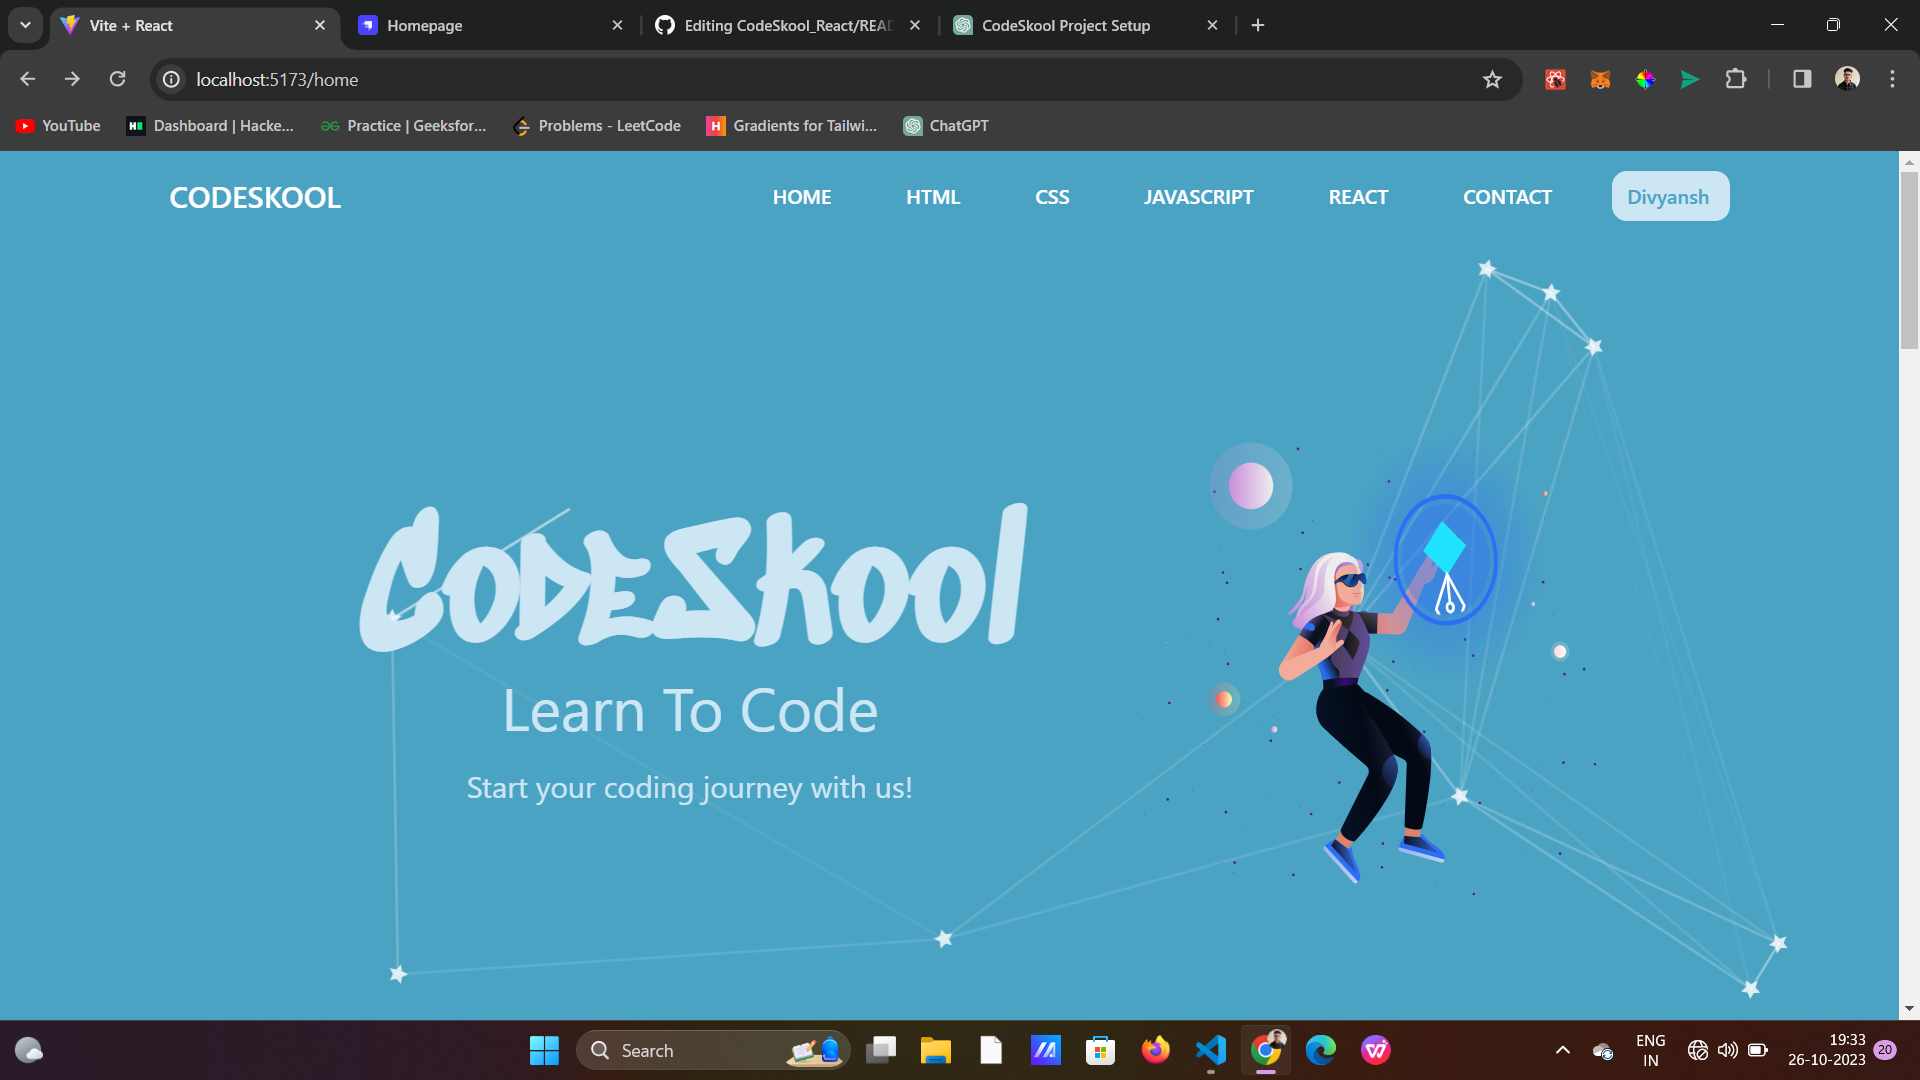Open the Extensions puzzle menu
The image size is (1920, 1080).
coord(1736,79)
